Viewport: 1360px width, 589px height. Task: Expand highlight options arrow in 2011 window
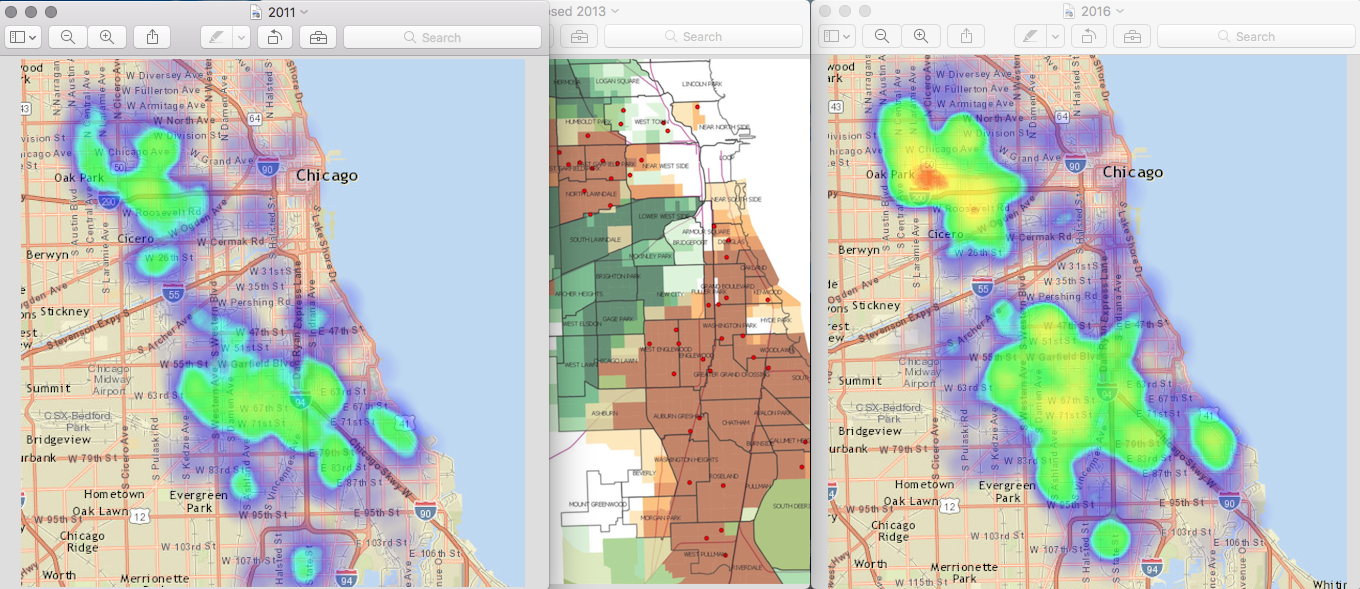click(241, 37)
